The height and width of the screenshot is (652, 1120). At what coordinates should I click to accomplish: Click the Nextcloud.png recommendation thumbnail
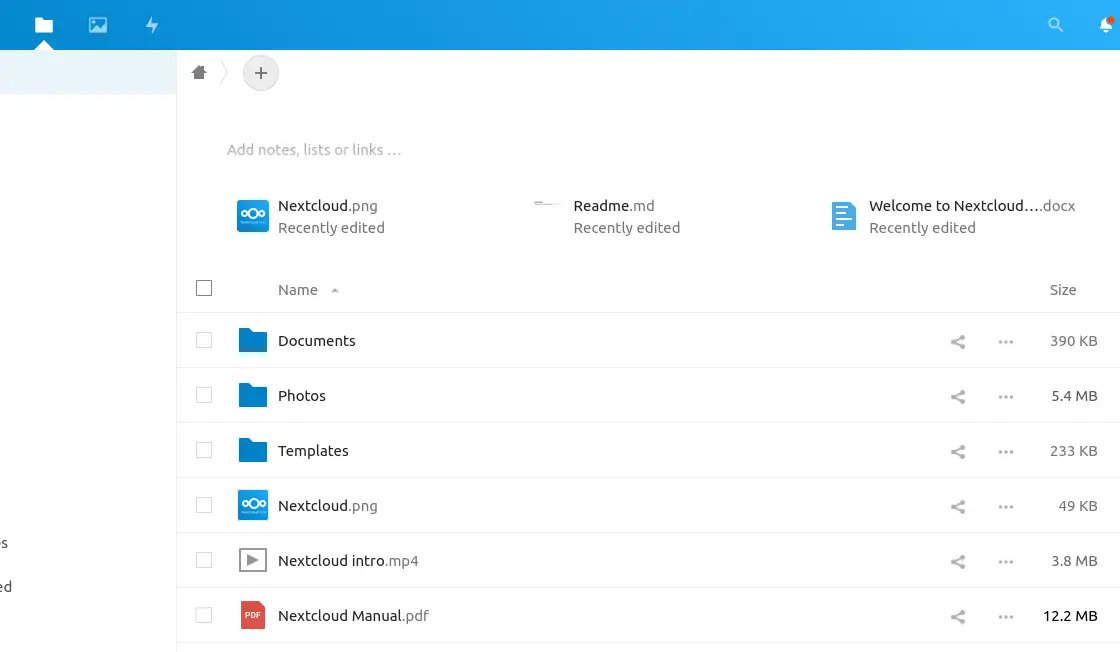click(x=253, y=216)
